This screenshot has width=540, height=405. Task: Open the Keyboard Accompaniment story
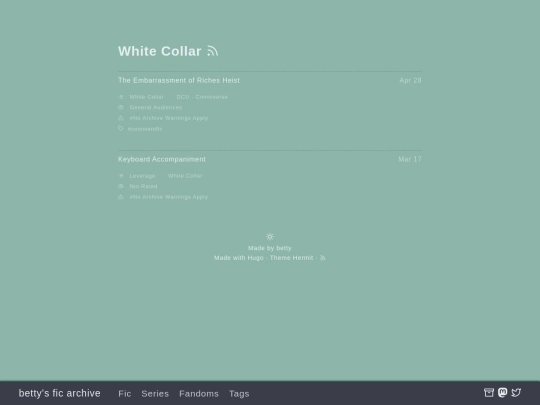pyautogui.click(x=162, y=159)
